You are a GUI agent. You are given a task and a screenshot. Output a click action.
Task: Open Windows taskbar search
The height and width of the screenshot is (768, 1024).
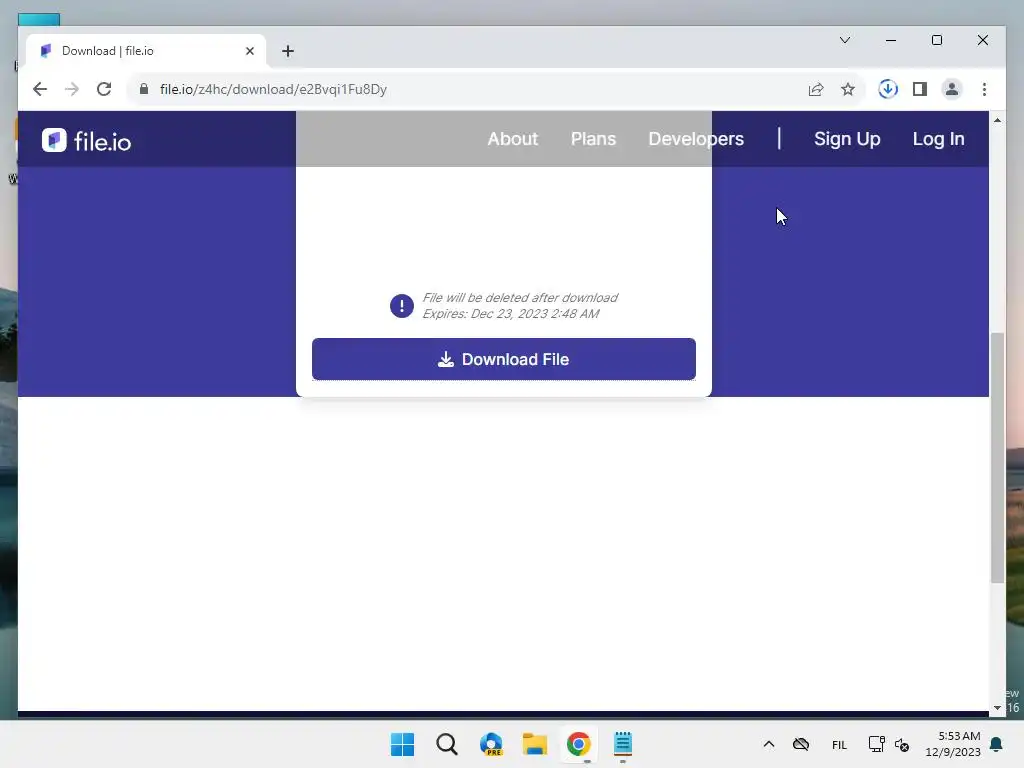pyautogui.click(x=447, y=744)
